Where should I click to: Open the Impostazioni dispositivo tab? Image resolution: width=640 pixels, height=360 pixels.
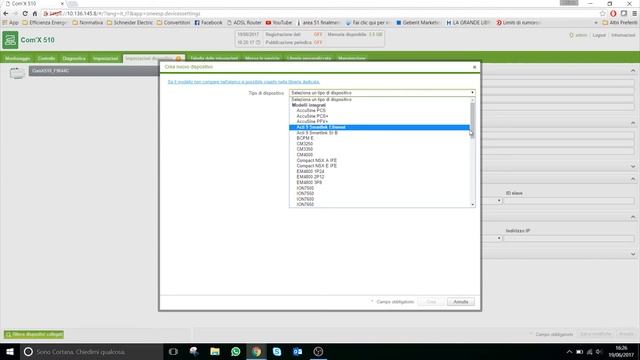(153, 59)
